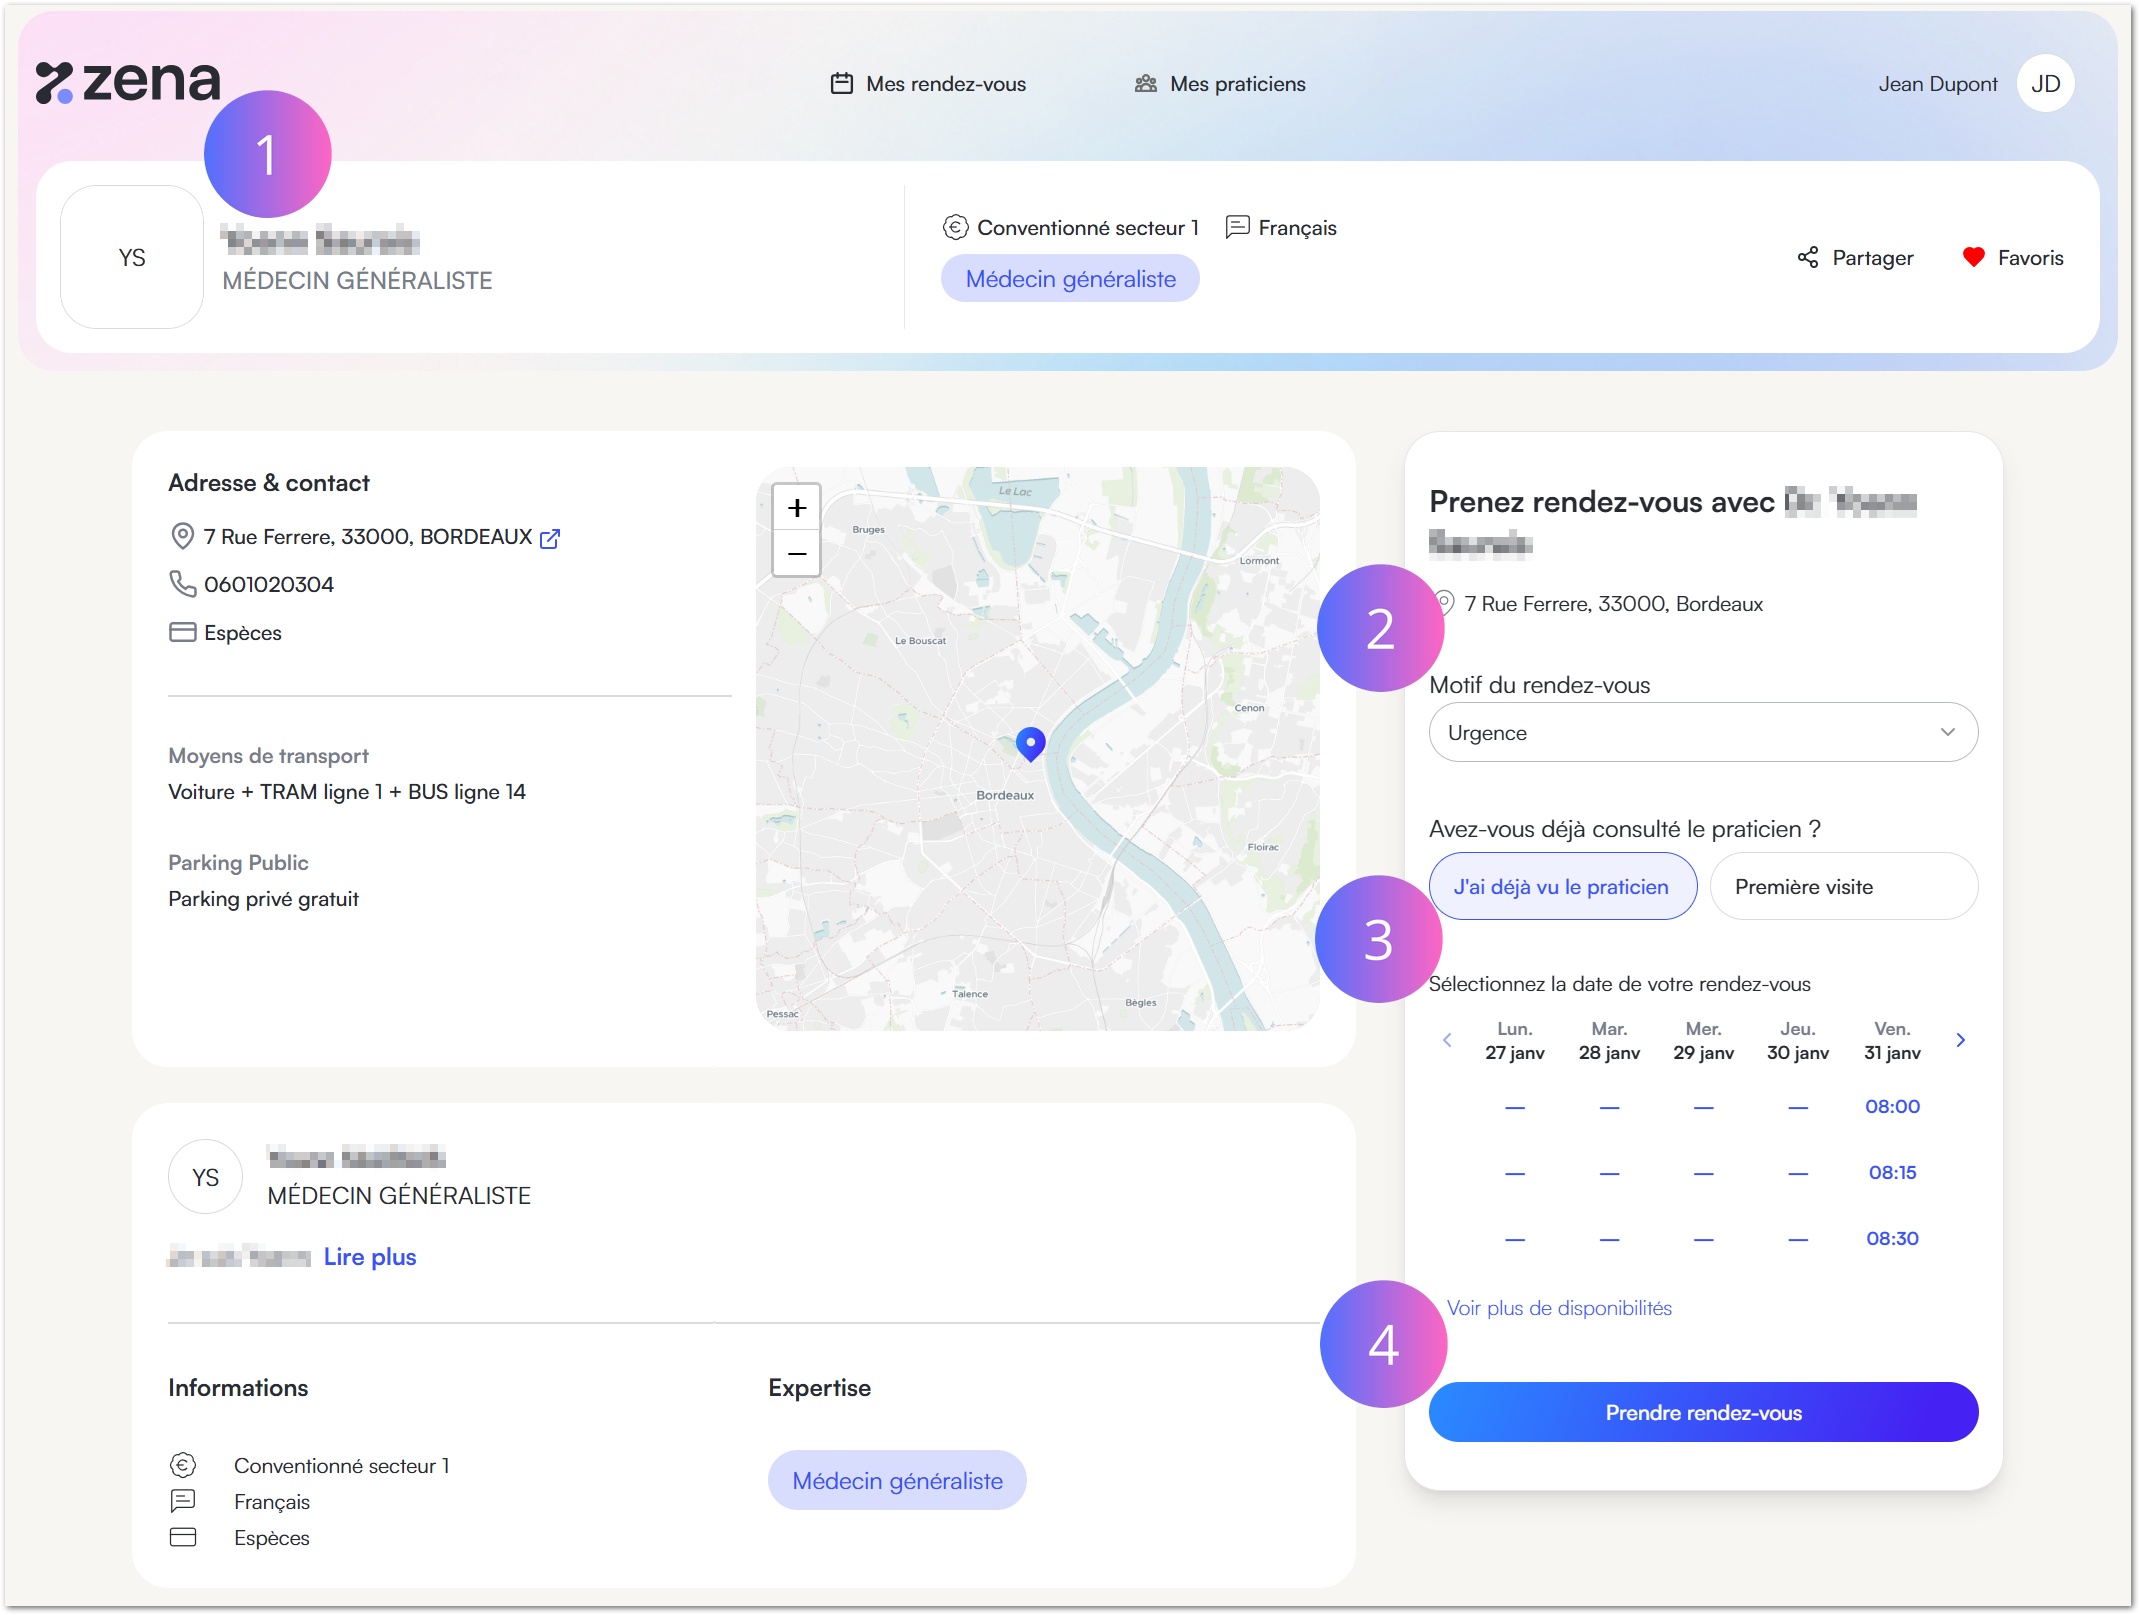Open the Mes praticiens menu
Image resolution: width=2140 pixels, height=1615 pixels.
[1220, 84]
